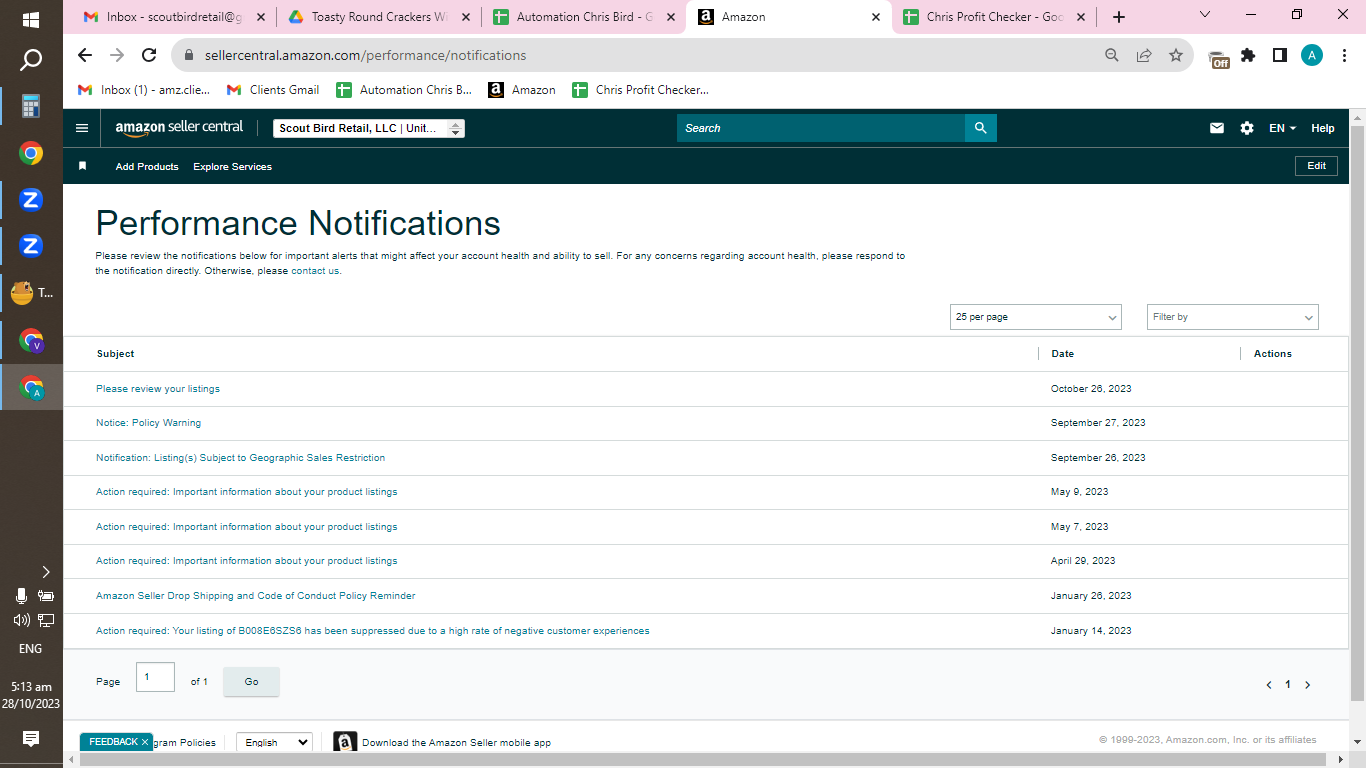Expand hidden taskbar tray icons chevron
The height and width of the screenshot is (768, 1366).
pos(45,572)
